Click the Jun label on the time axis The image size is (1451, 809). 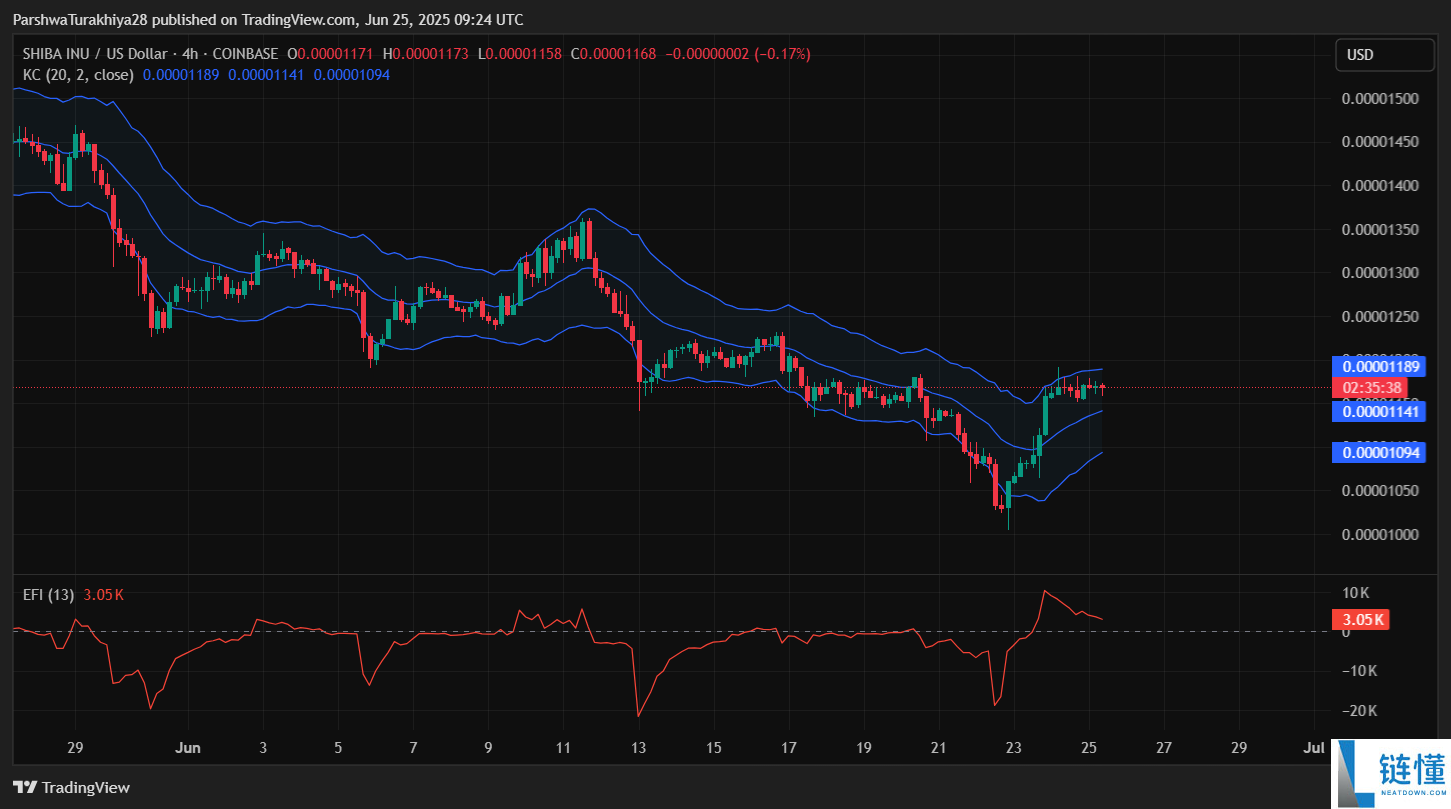coord(188,747)
